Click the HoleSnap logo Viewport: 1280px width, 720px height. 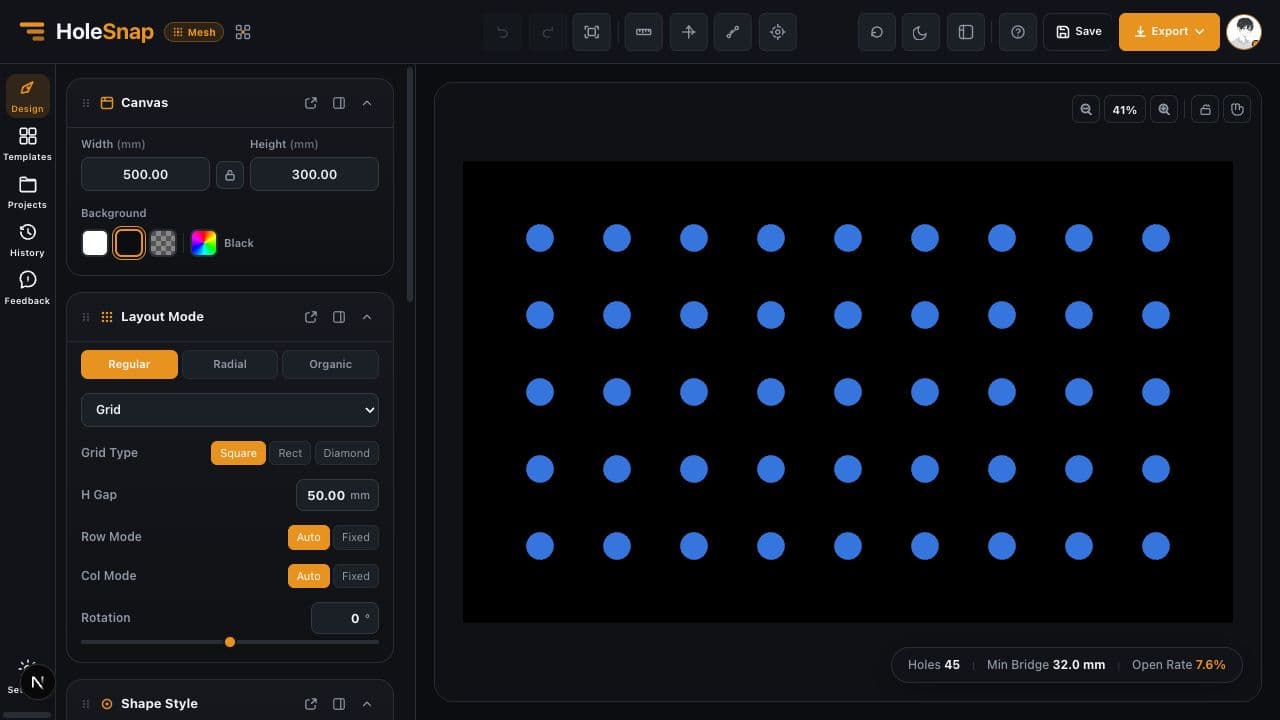[86, 32]
